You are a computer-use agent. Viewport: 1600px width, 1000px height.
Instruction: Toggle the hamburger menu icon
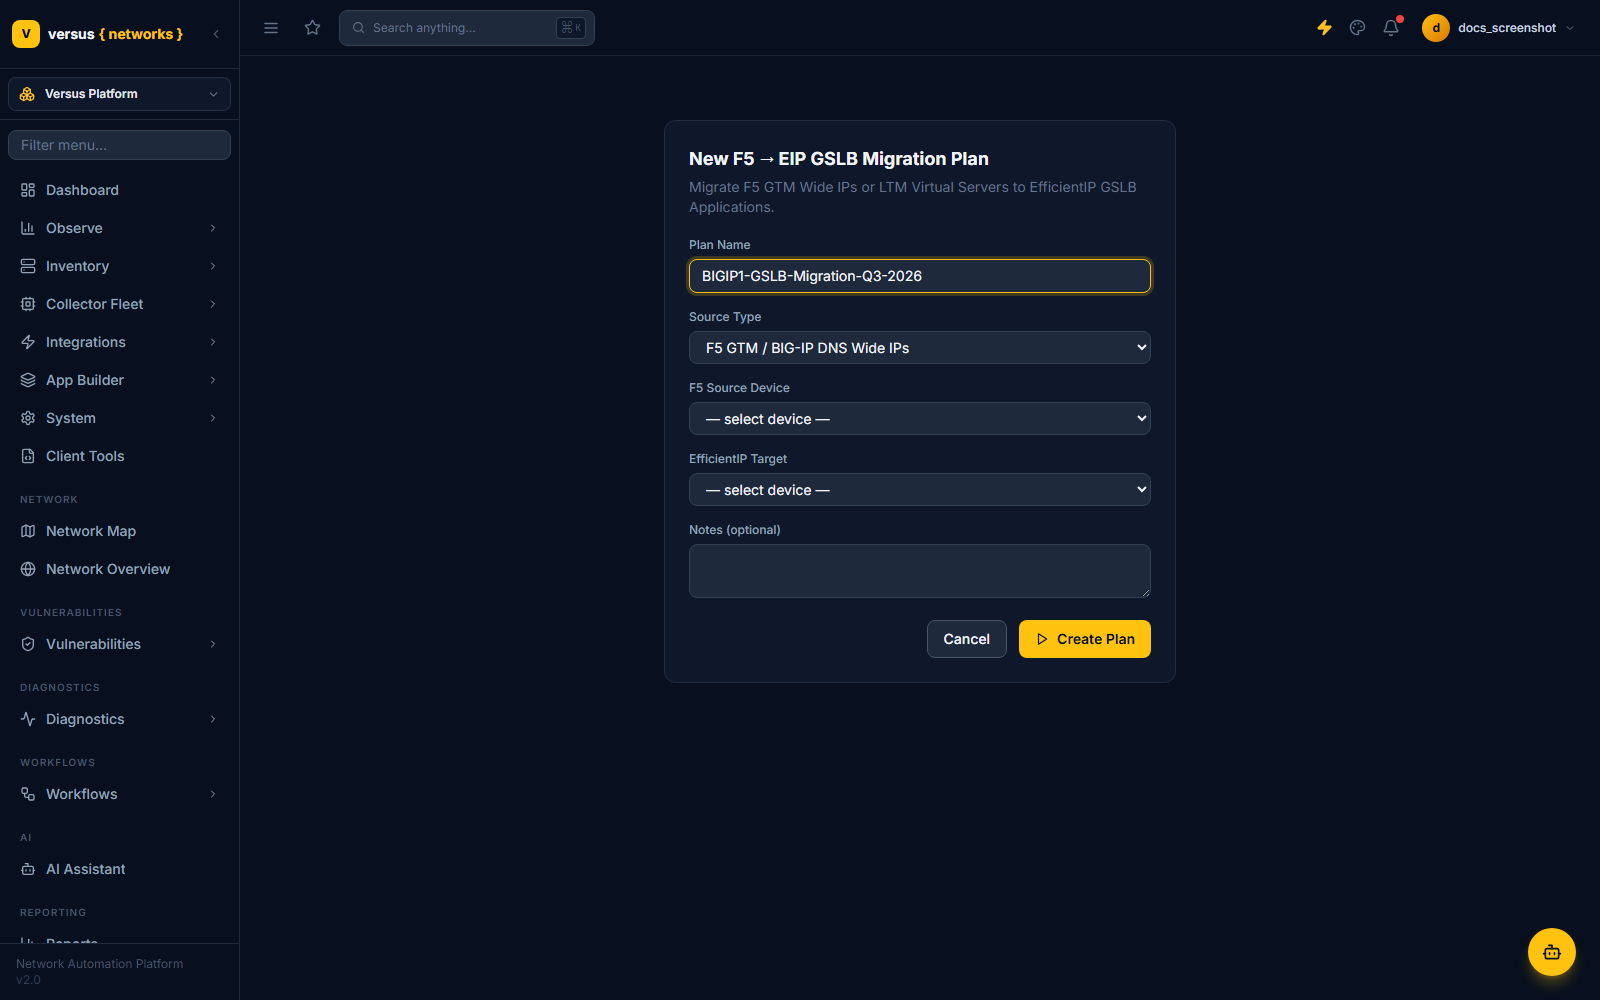(x=271, y=28)
